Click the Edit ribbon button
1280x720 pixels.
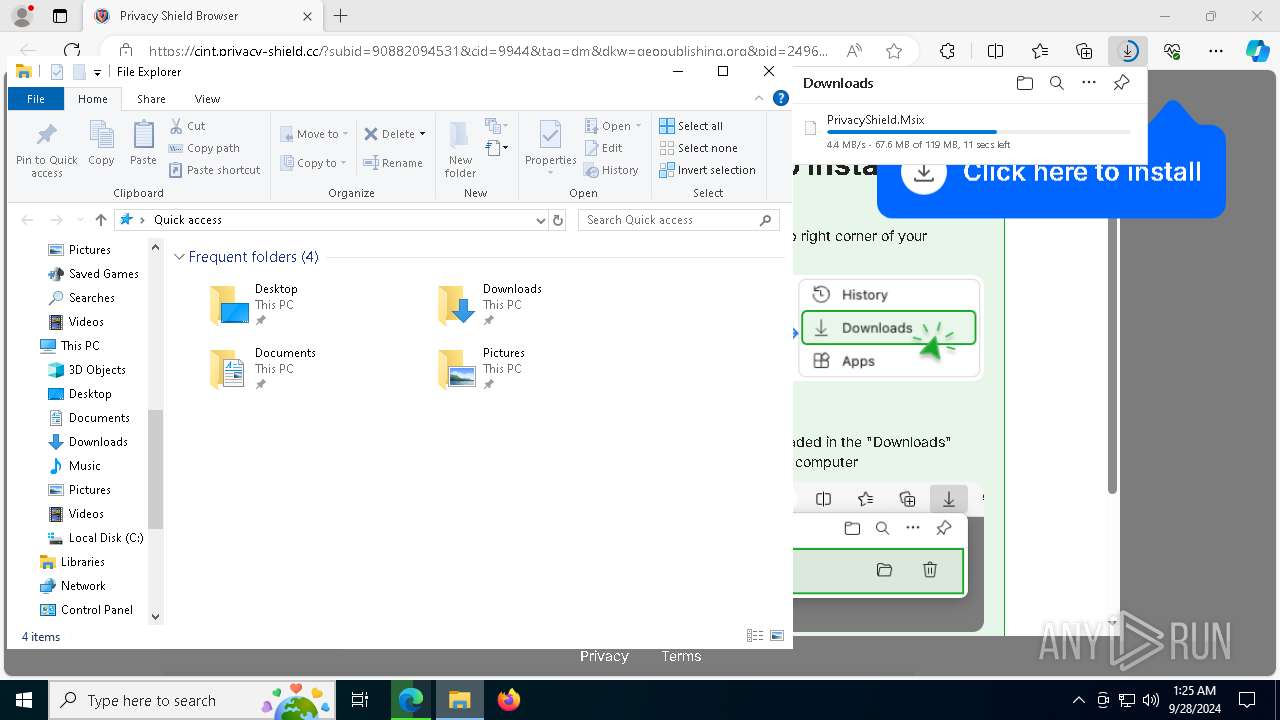pos(603,148)
